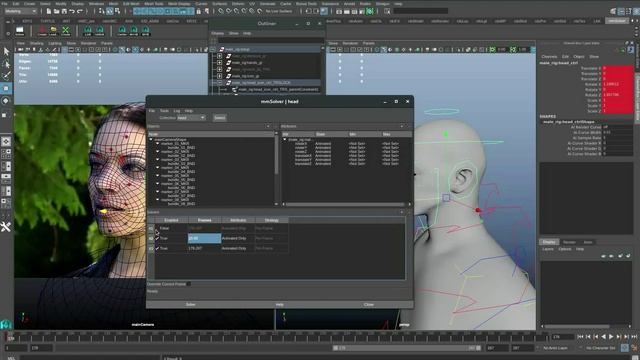Open the Collection dropdown in mmSolver
The image size is (640, 360).
click(191, 118)
